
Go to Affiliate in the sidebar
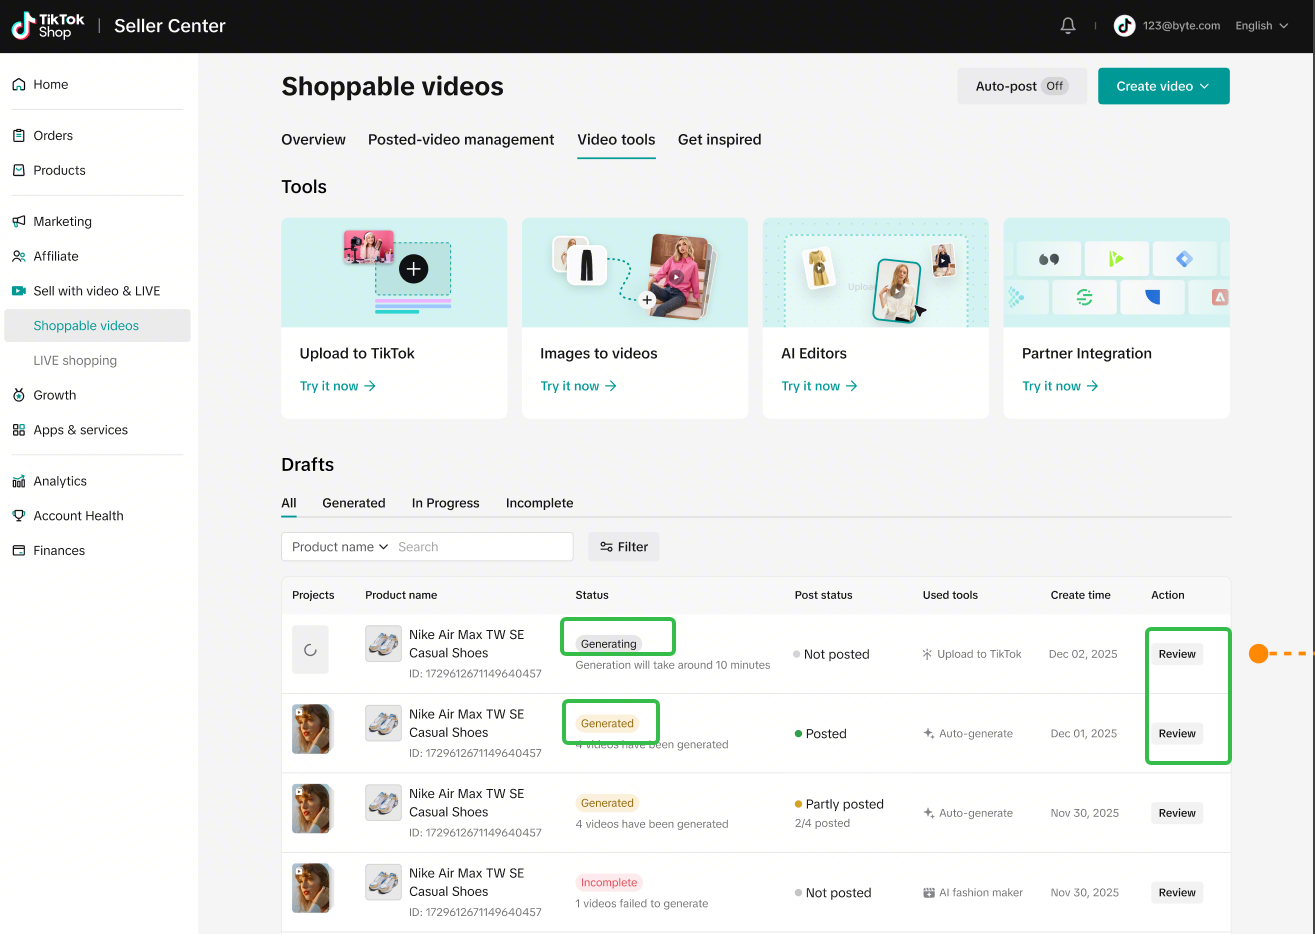pyautogui.click(x=55, y=257)
